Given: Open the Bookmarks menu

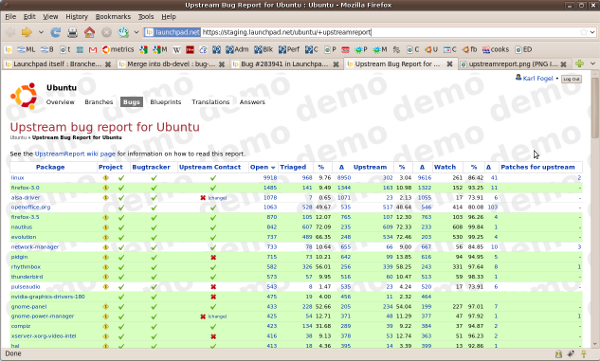Looking at the screenshot, I should coord(113,16).
